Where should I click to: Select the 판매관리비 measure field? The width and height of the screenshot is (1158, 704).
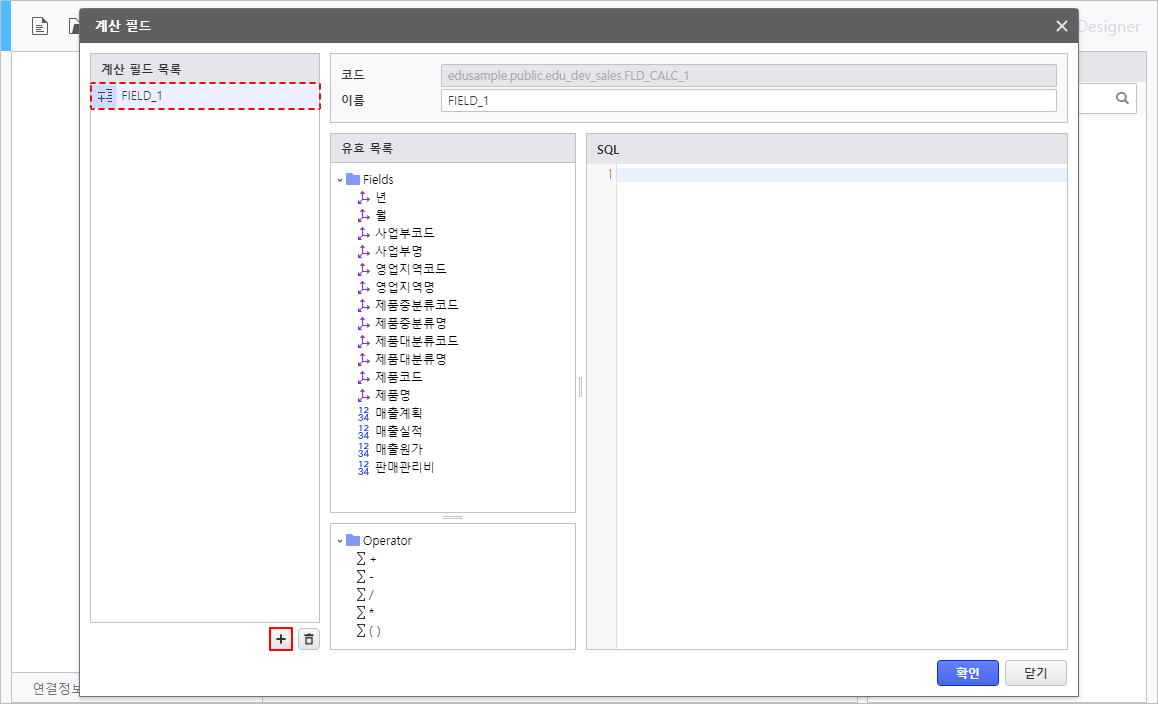point(405,467)
